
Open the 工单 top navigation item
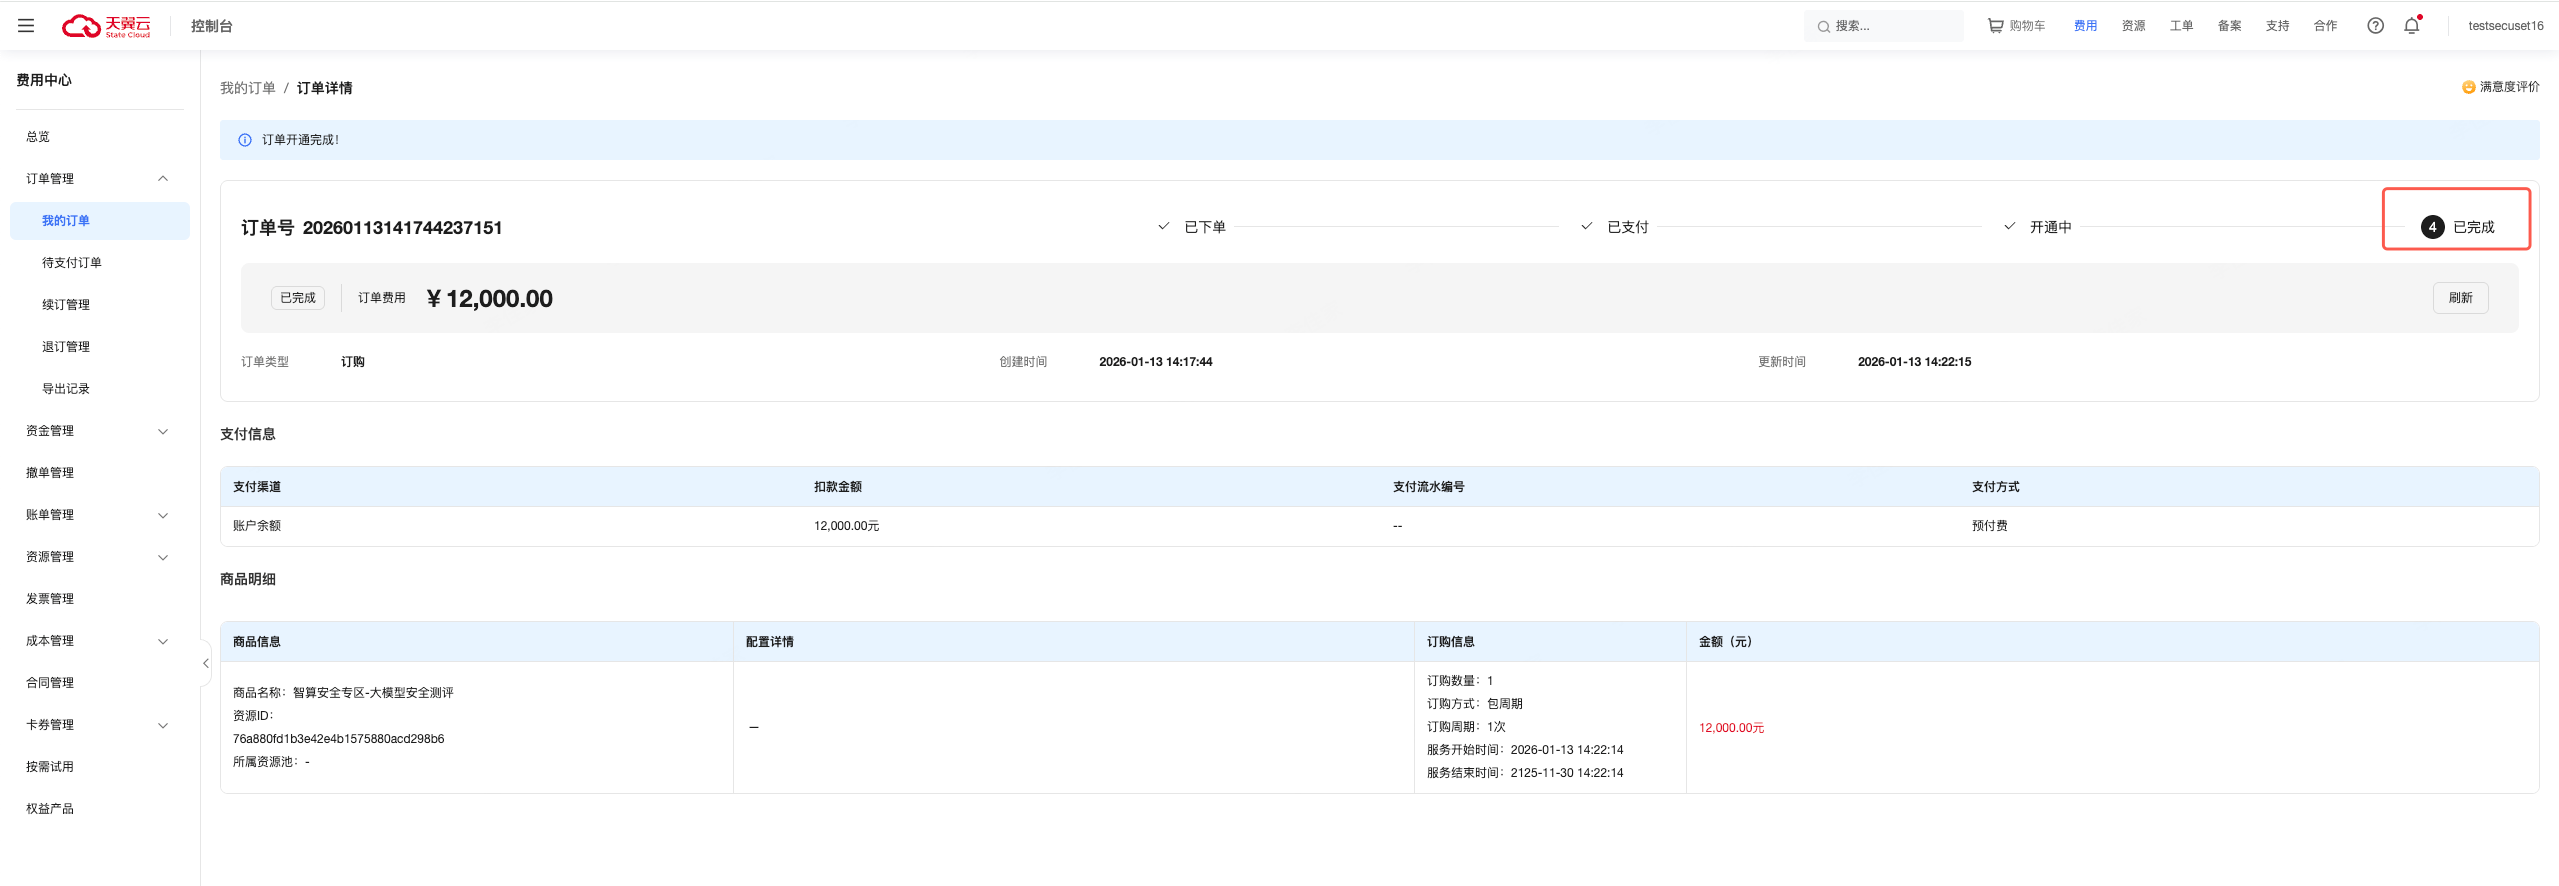click(2181, 26)
